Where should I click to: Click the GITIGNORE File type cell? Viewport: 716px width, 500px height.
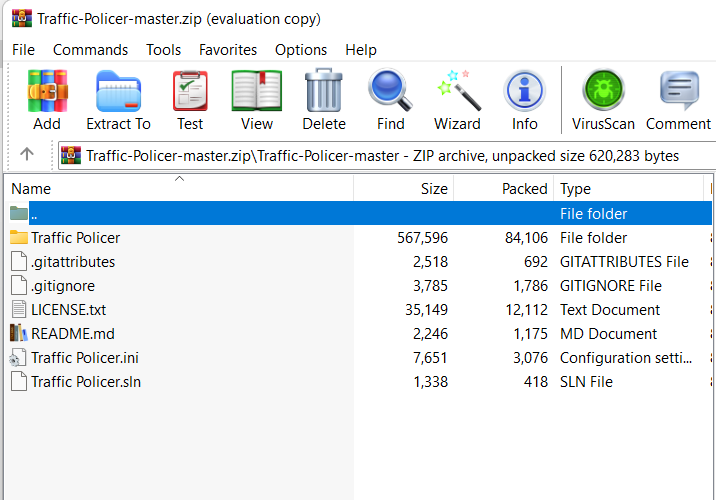click(611, 286)
